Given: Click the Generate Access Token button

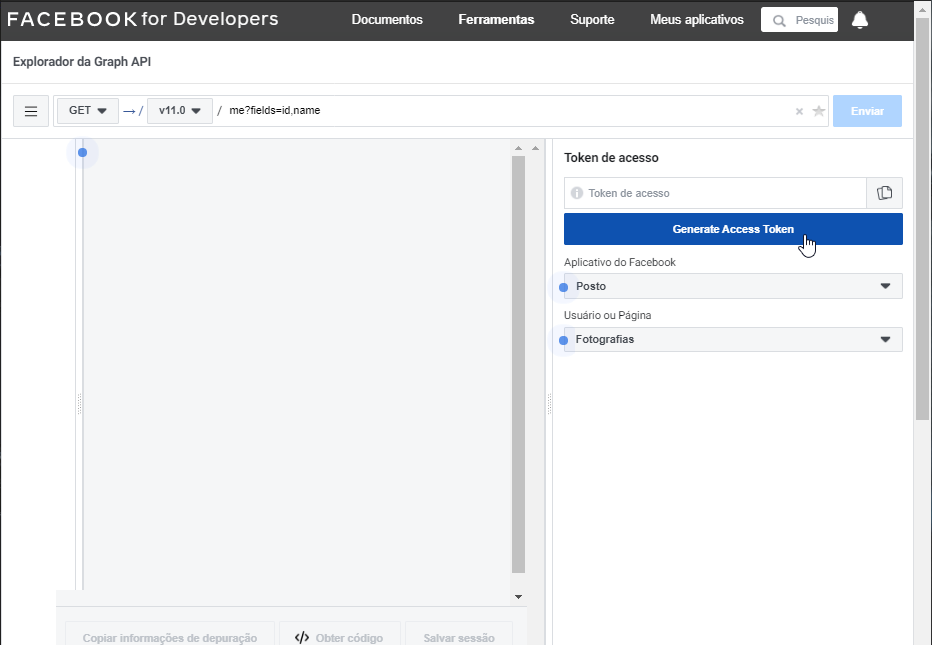Looking at the screenshot, I should point(733,229).
